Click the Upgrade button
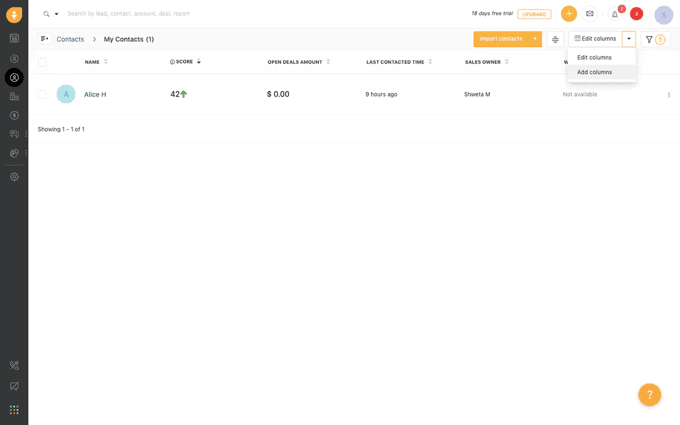The width and height of the screenshot is (680, 425). point(534,14)
